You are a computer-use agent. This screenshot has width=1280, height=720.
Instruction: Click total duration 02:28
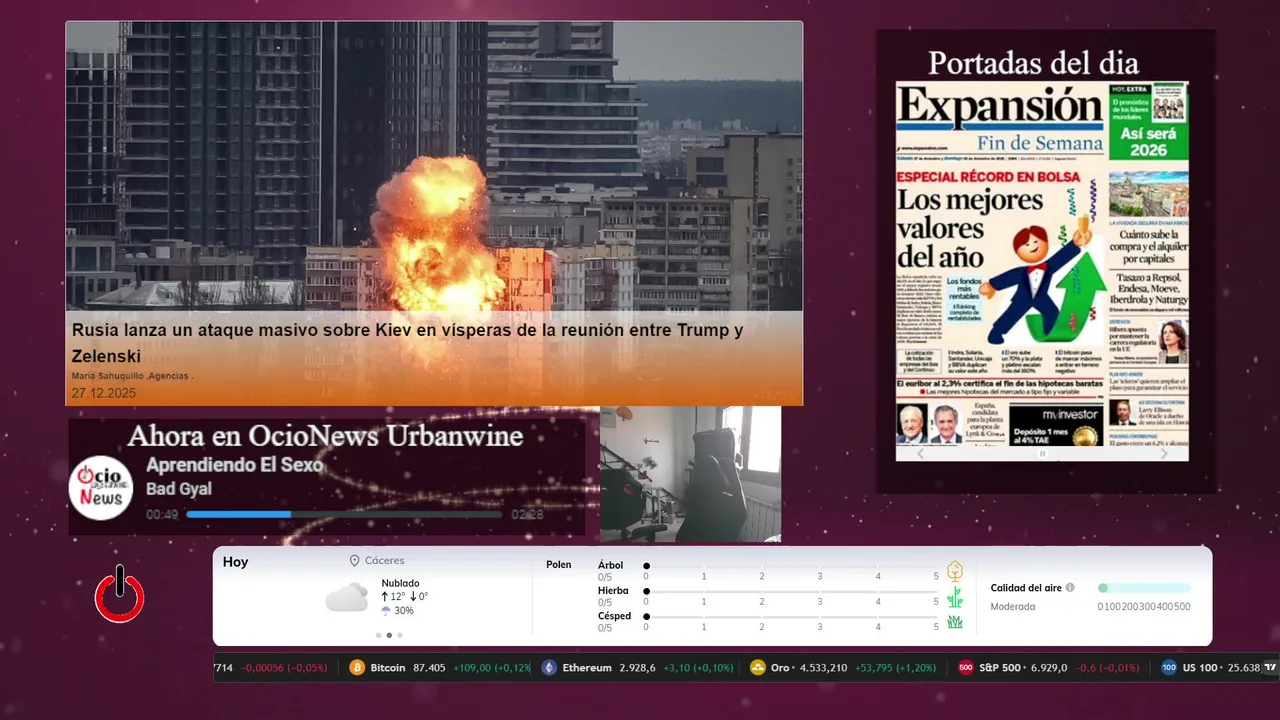pyautogui.click(x=527, y=514)
